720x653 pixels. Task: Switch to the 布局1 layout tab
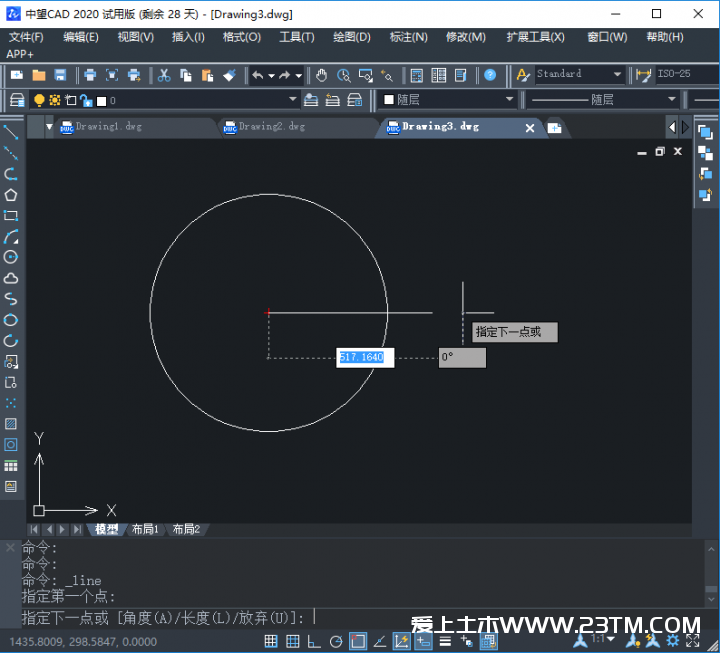145,529
